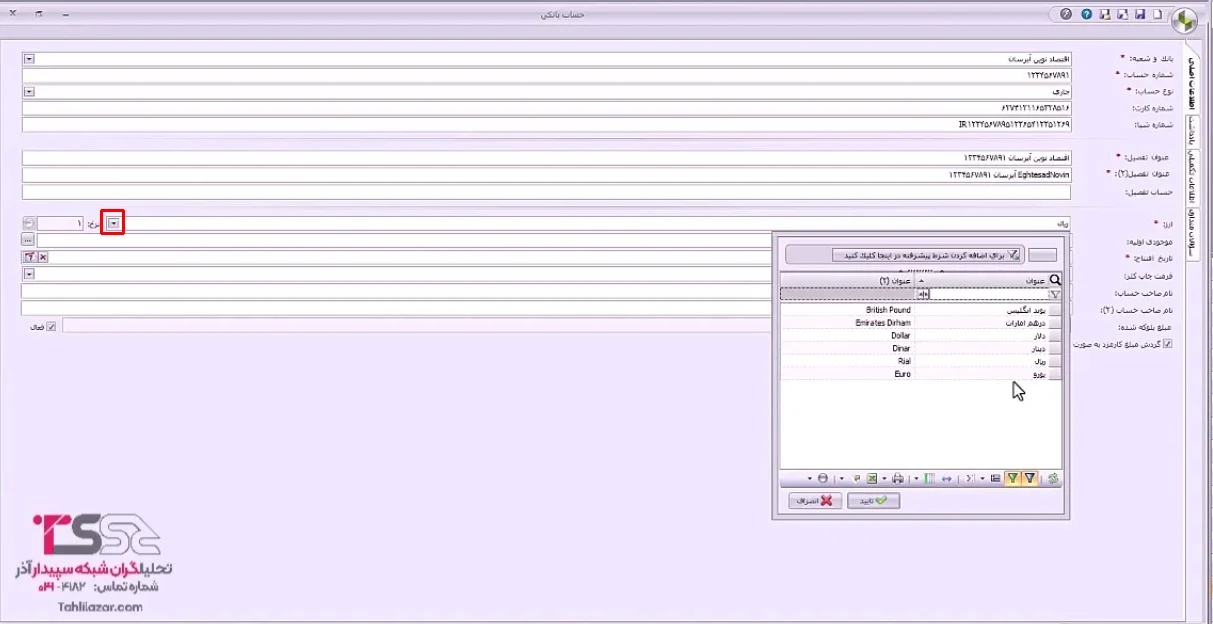Click the green refresh icon in grid toolbar
Screen dimensions: 1213x624
[1053, 478]
